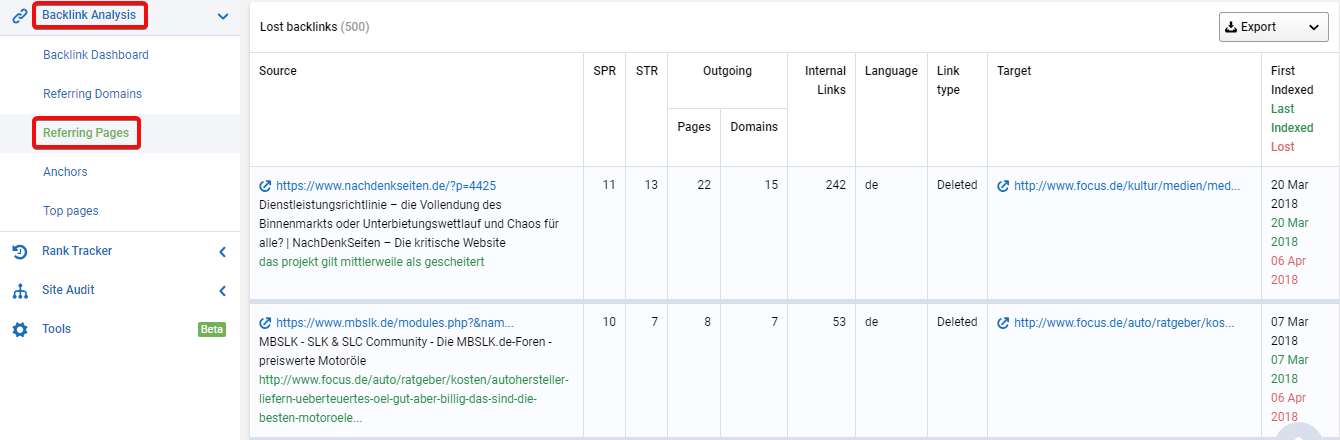The image size is (1340, 440).
Task: Click external link icon beside mbslk.de source
Action: click(x=265, y=322)
